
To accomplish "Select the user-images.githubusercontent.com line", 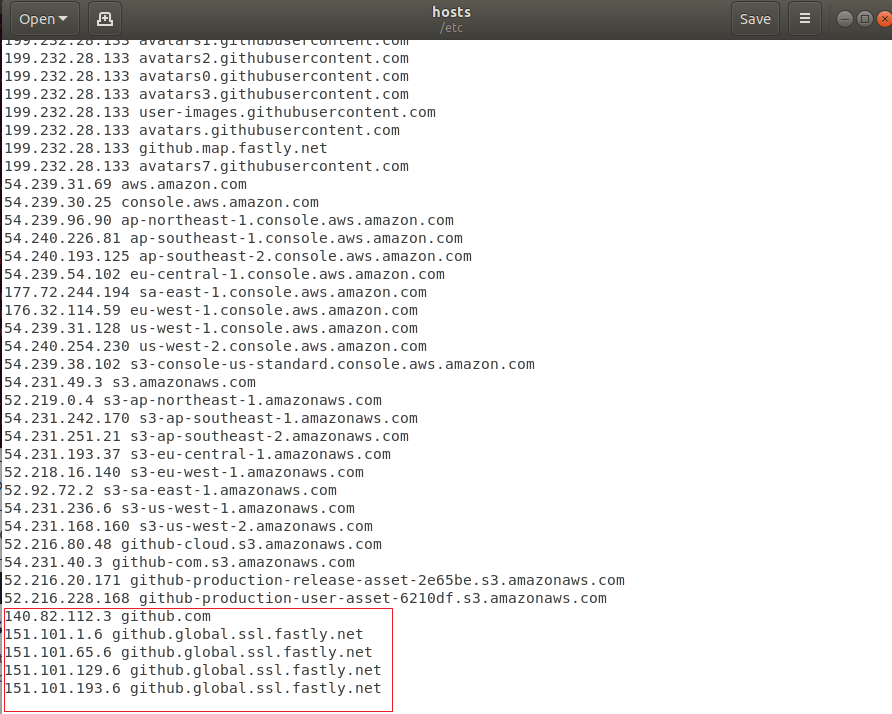I will (220, 112).
